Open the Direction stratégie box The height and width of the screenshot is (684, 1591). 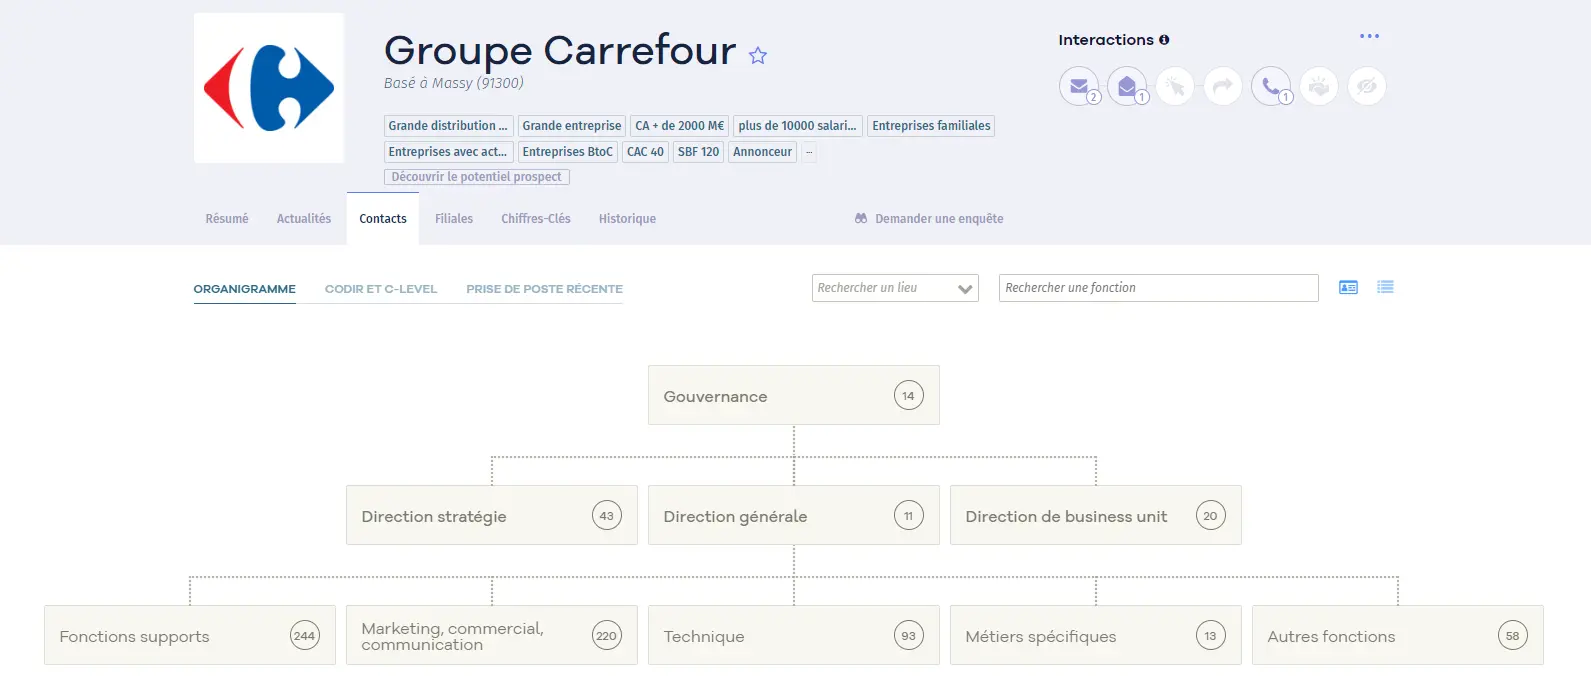coord(492,515)
